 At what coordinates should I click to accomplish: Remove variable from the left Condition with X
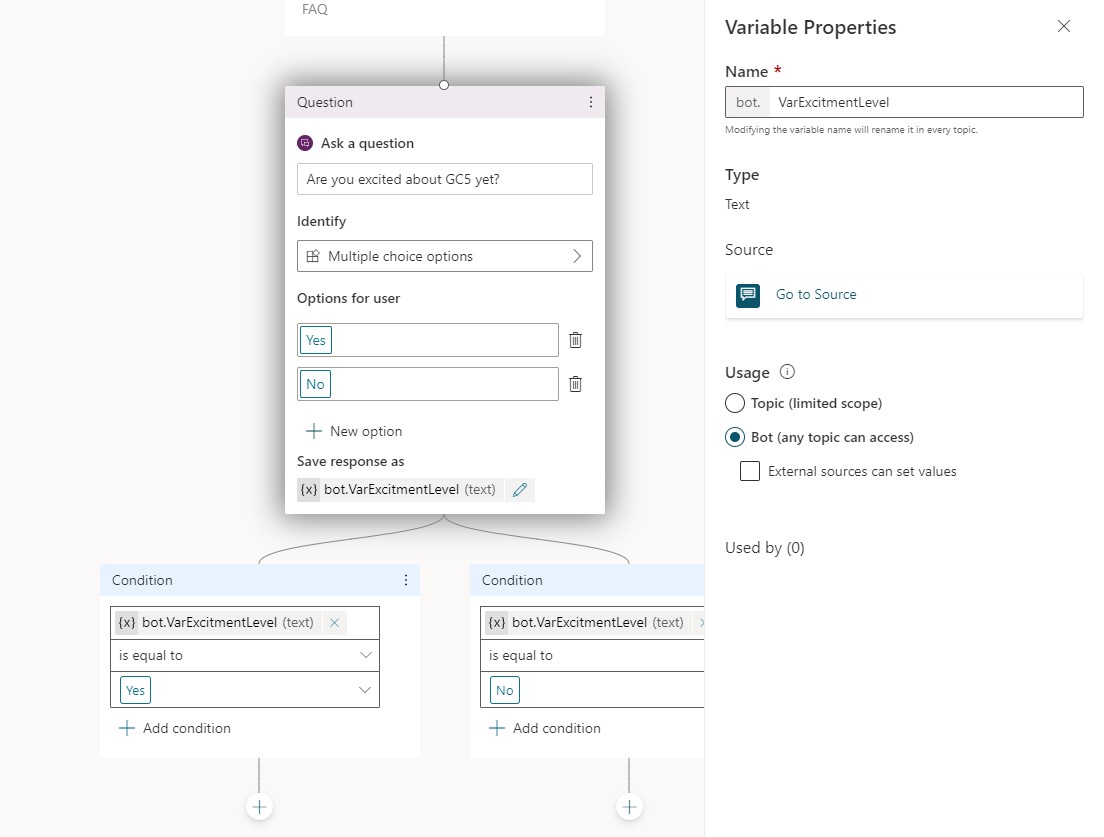[x=334, y=622]
